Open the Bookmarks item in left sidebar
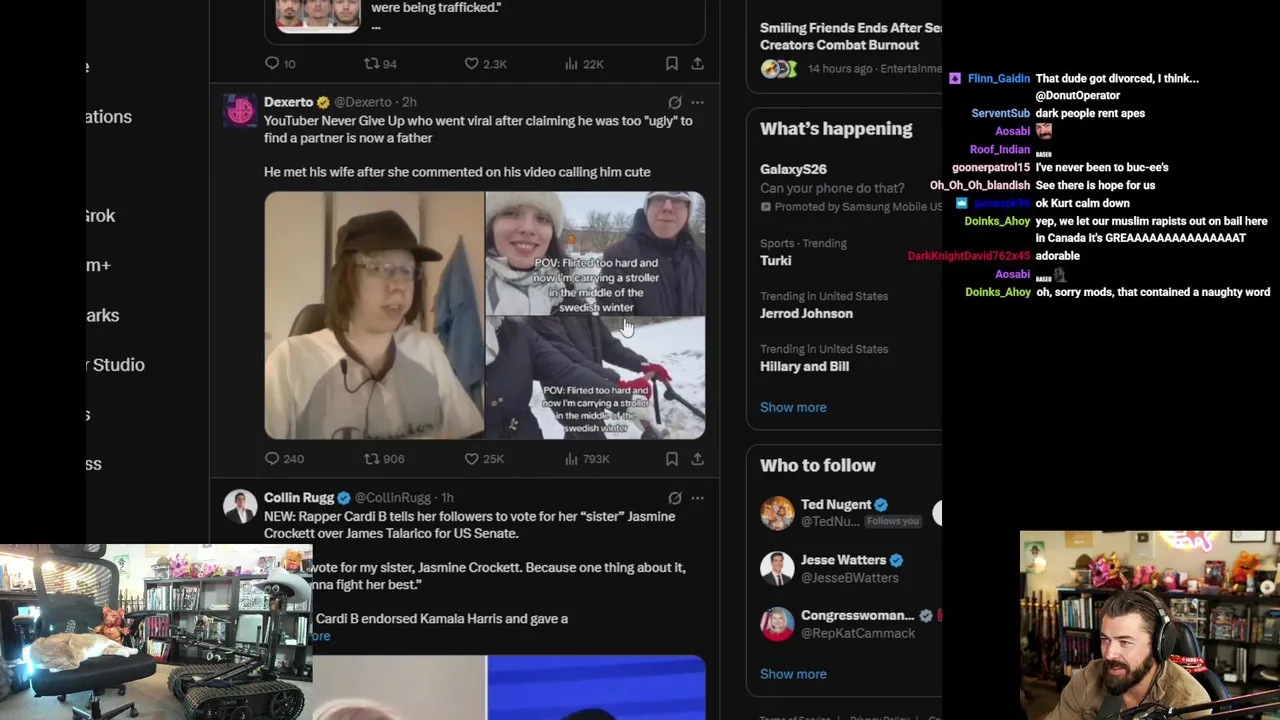The height and width of the screenshot is (720, 1280). click(102, 315)
